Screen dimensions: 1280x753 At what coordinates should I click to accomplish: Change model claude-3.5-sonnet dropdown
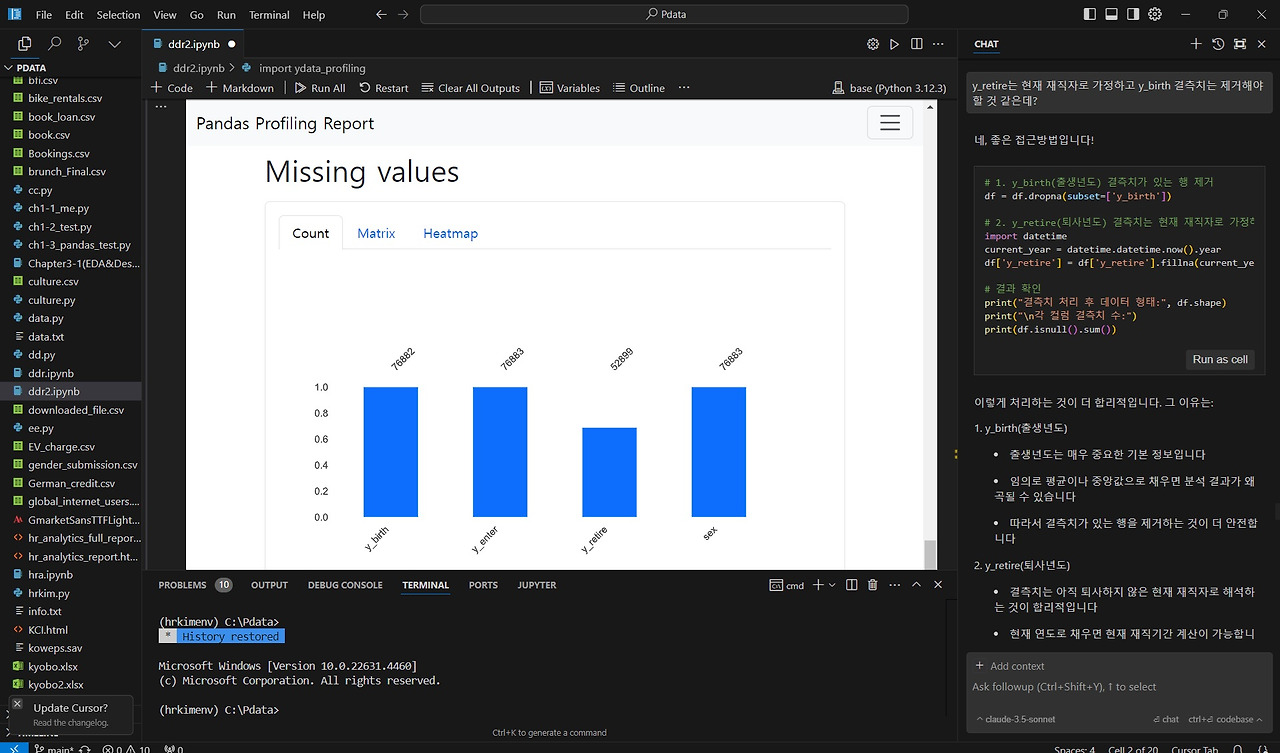[1016, 719]
